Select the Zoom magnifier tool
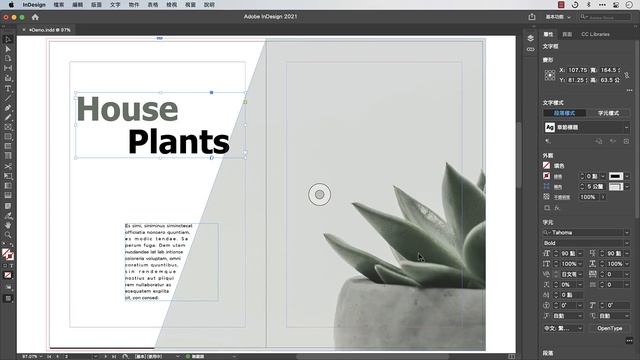640x360 pixels. (8, 235)
